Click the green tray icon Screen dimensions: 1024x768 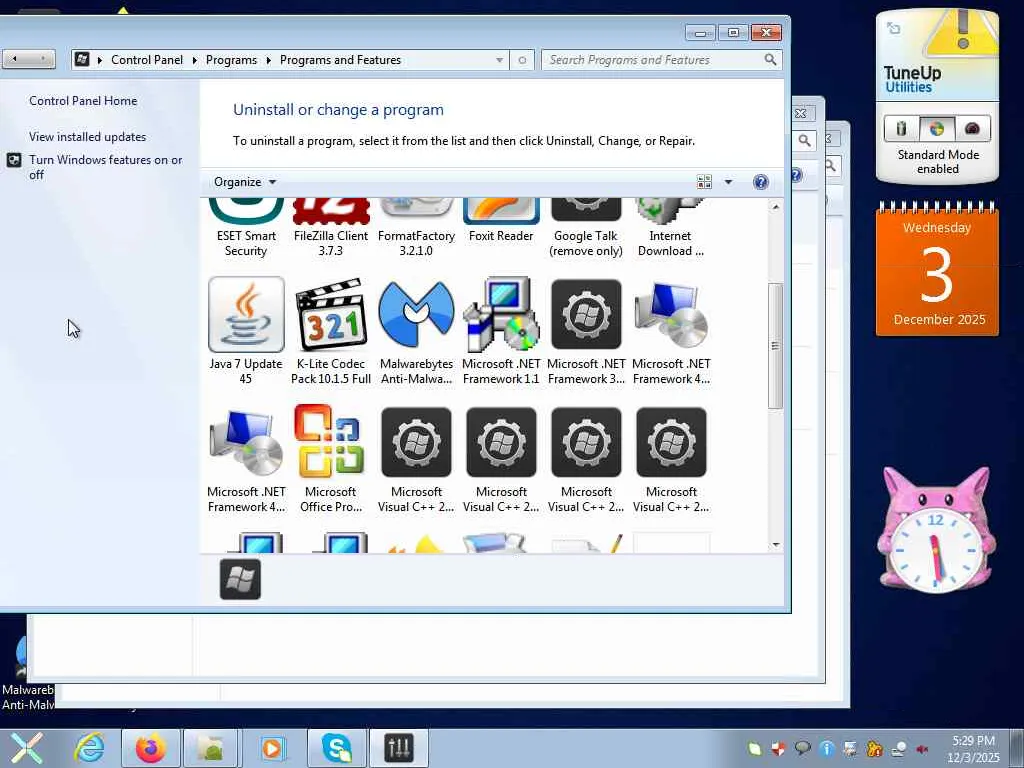pyautogui.click(x=754, y=748)
